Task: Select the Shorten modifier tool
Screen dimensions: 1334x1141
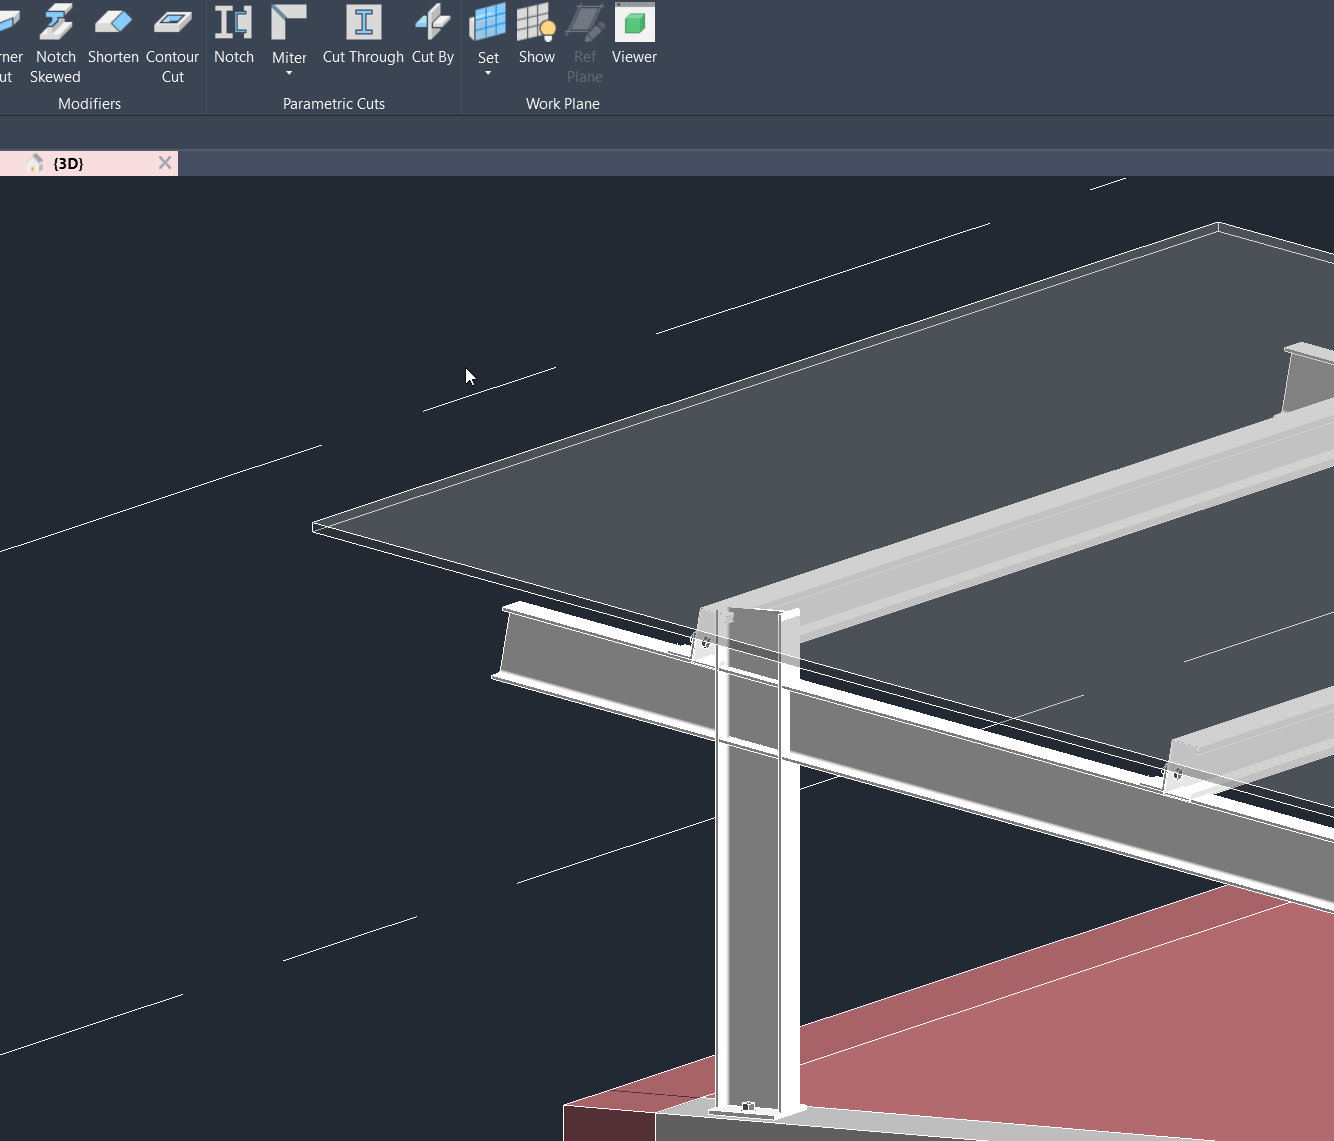Action: pyautogui.click(x=112, y=40)
